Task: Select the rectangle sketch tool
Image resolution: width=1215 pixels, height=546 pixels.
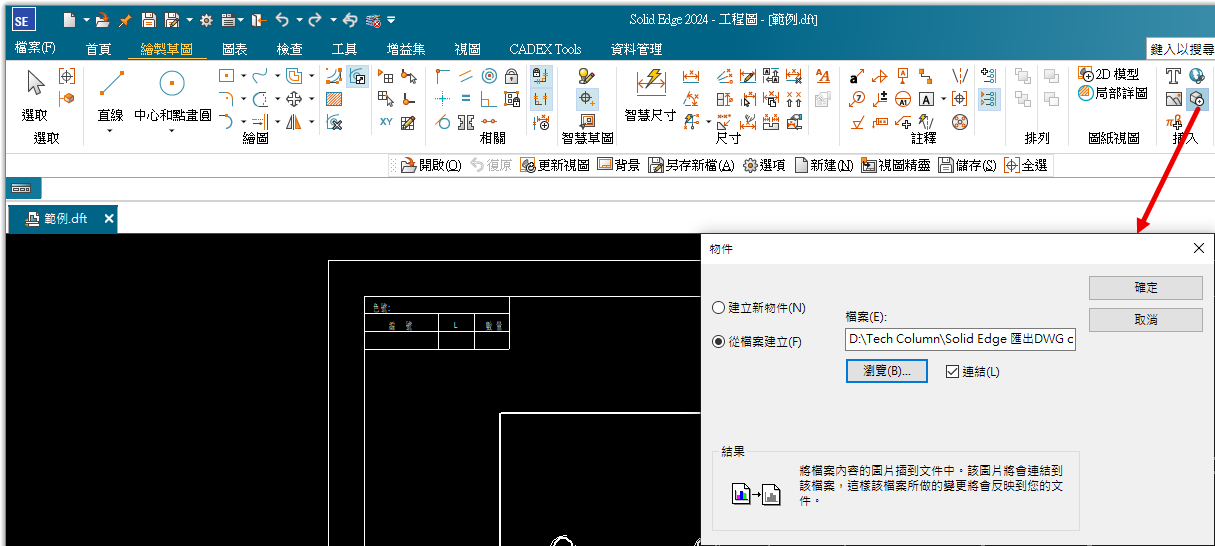Action: (226, 75)
